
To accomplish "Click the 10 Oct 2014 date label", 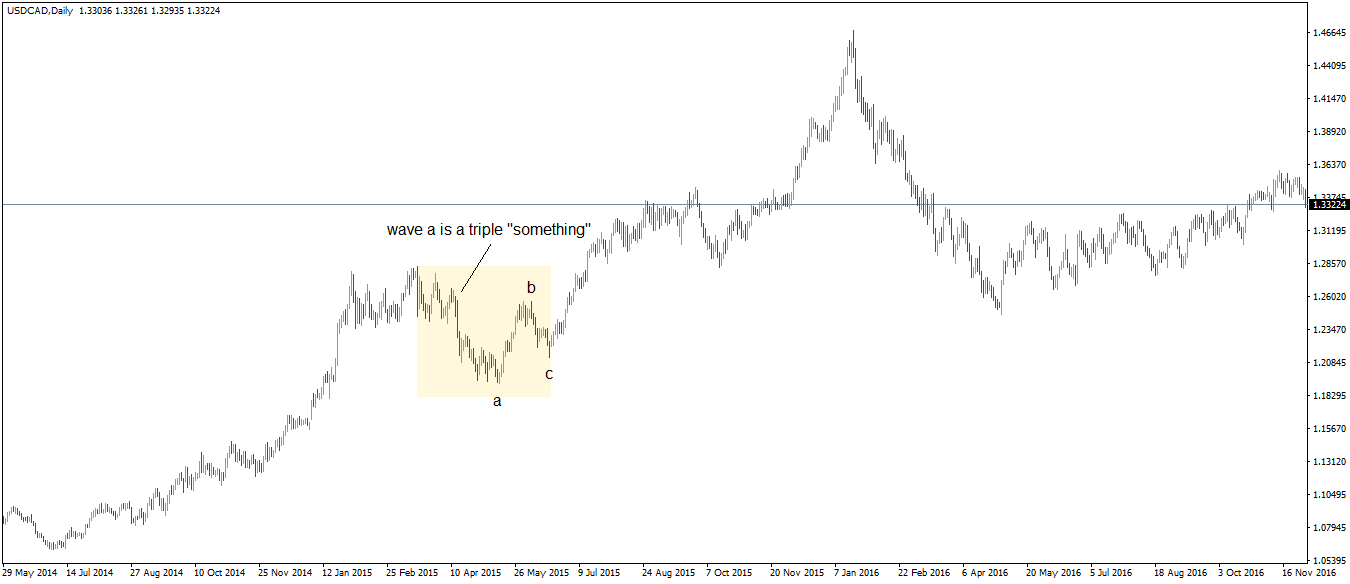I will tap(220, 574).
